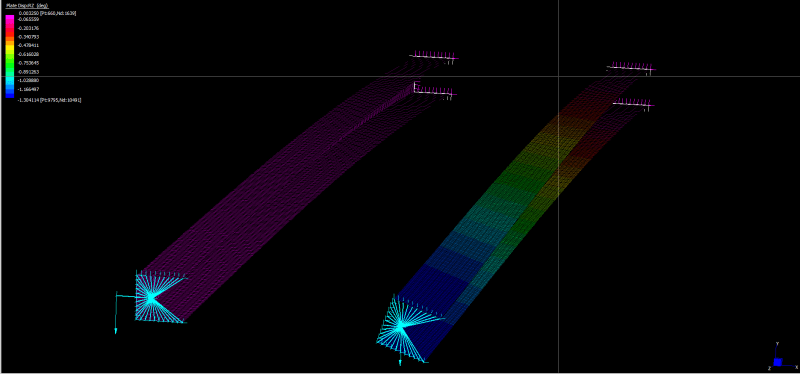Click the -0.753645 legend value
The width and height of the screenshot is (800, 374).
coord(29,63)
